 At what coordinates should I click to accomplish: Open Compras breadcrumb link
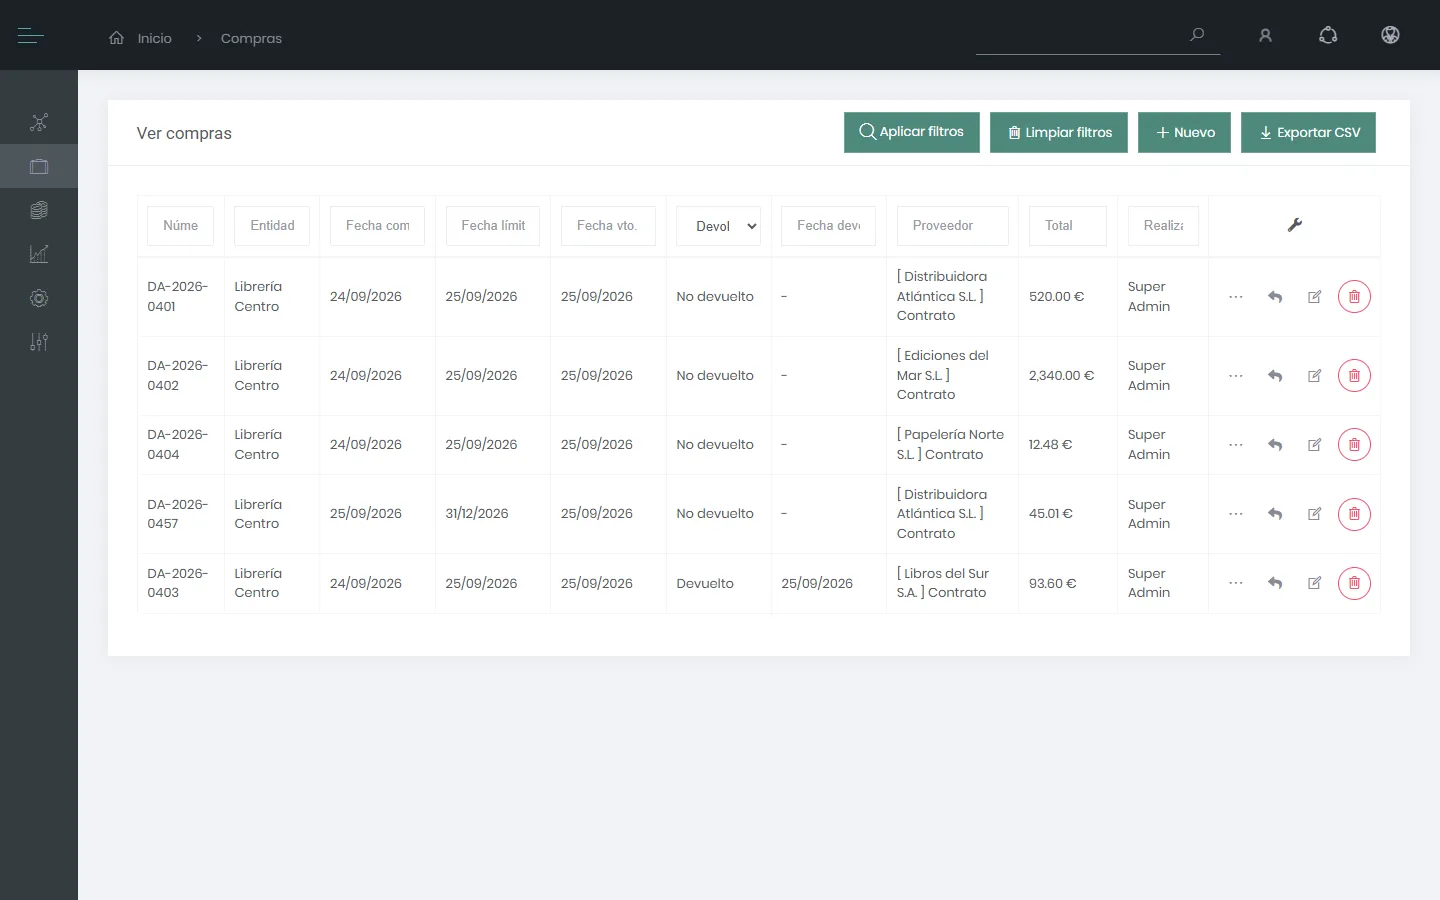pyautogui.click(x=251, y=38)
